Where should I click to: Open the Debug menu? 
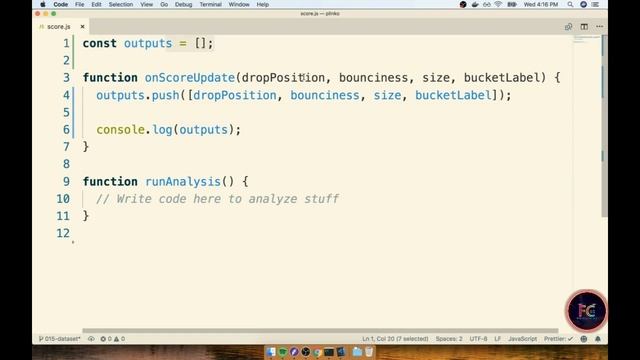pyautogui.click(x=183, y=4)
